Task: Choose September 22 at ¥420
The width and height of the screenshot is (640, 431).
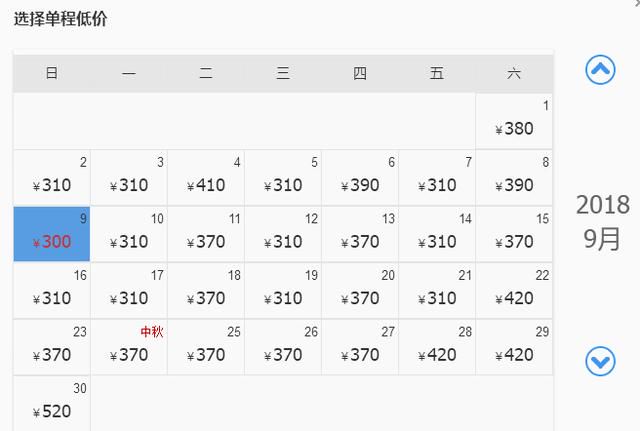Action: coord(514,291)
